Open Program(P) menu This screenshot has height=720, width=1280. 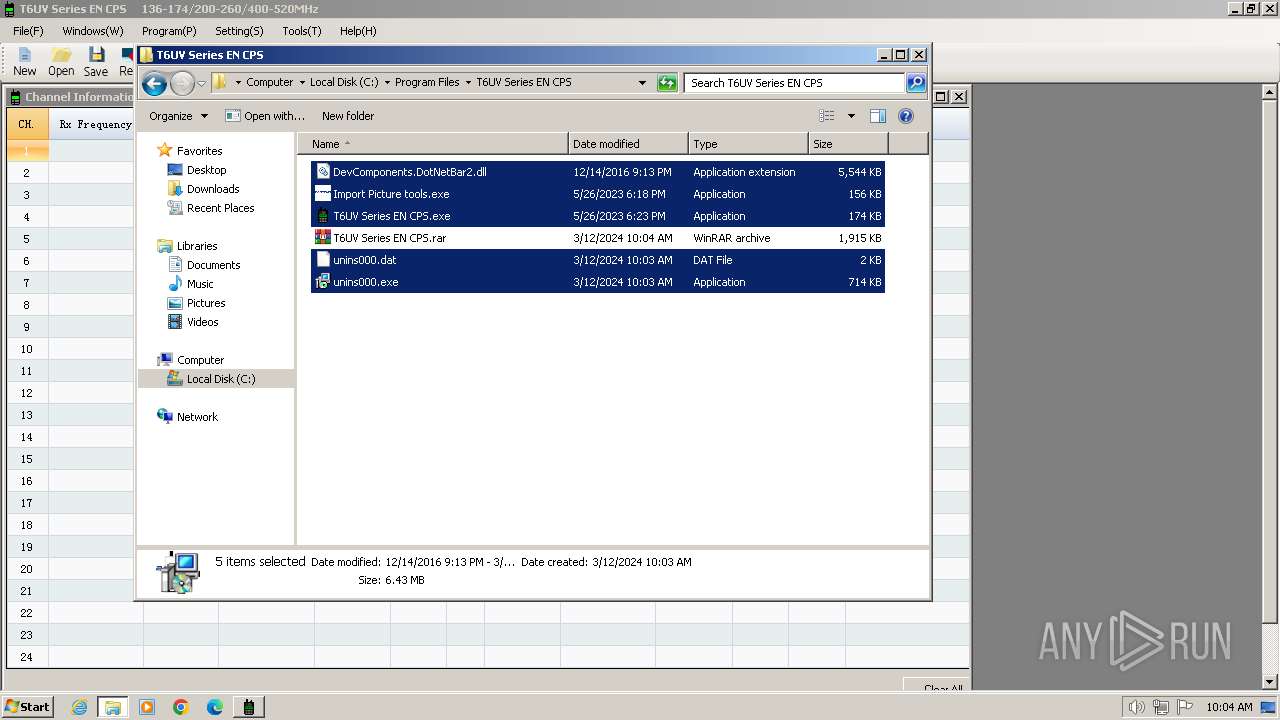pyautogui.click(x=169, y=31)
